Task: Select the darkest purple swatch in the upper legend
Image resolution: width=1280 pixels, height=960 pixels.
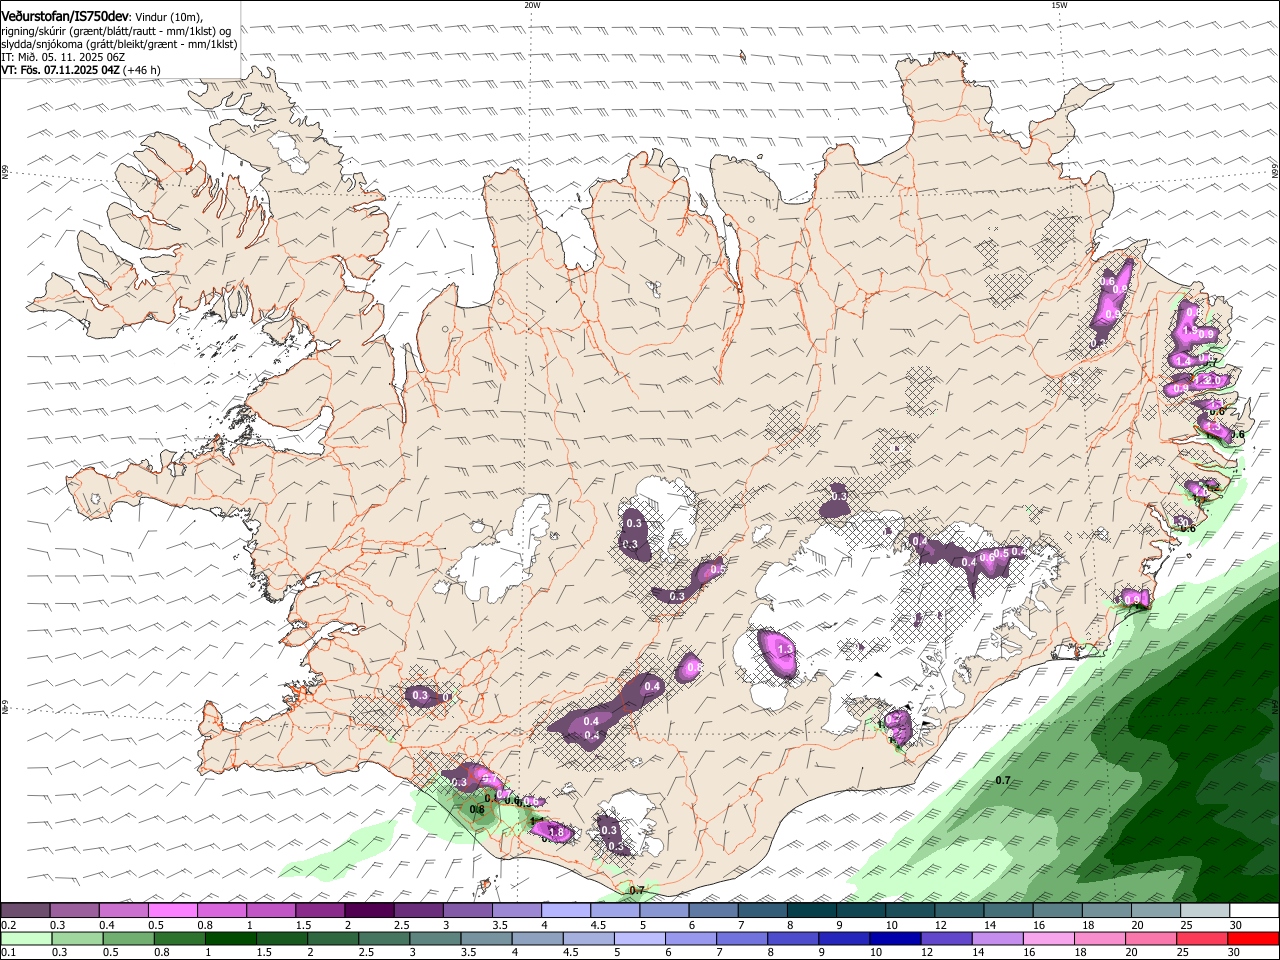Action: [368, 910]
